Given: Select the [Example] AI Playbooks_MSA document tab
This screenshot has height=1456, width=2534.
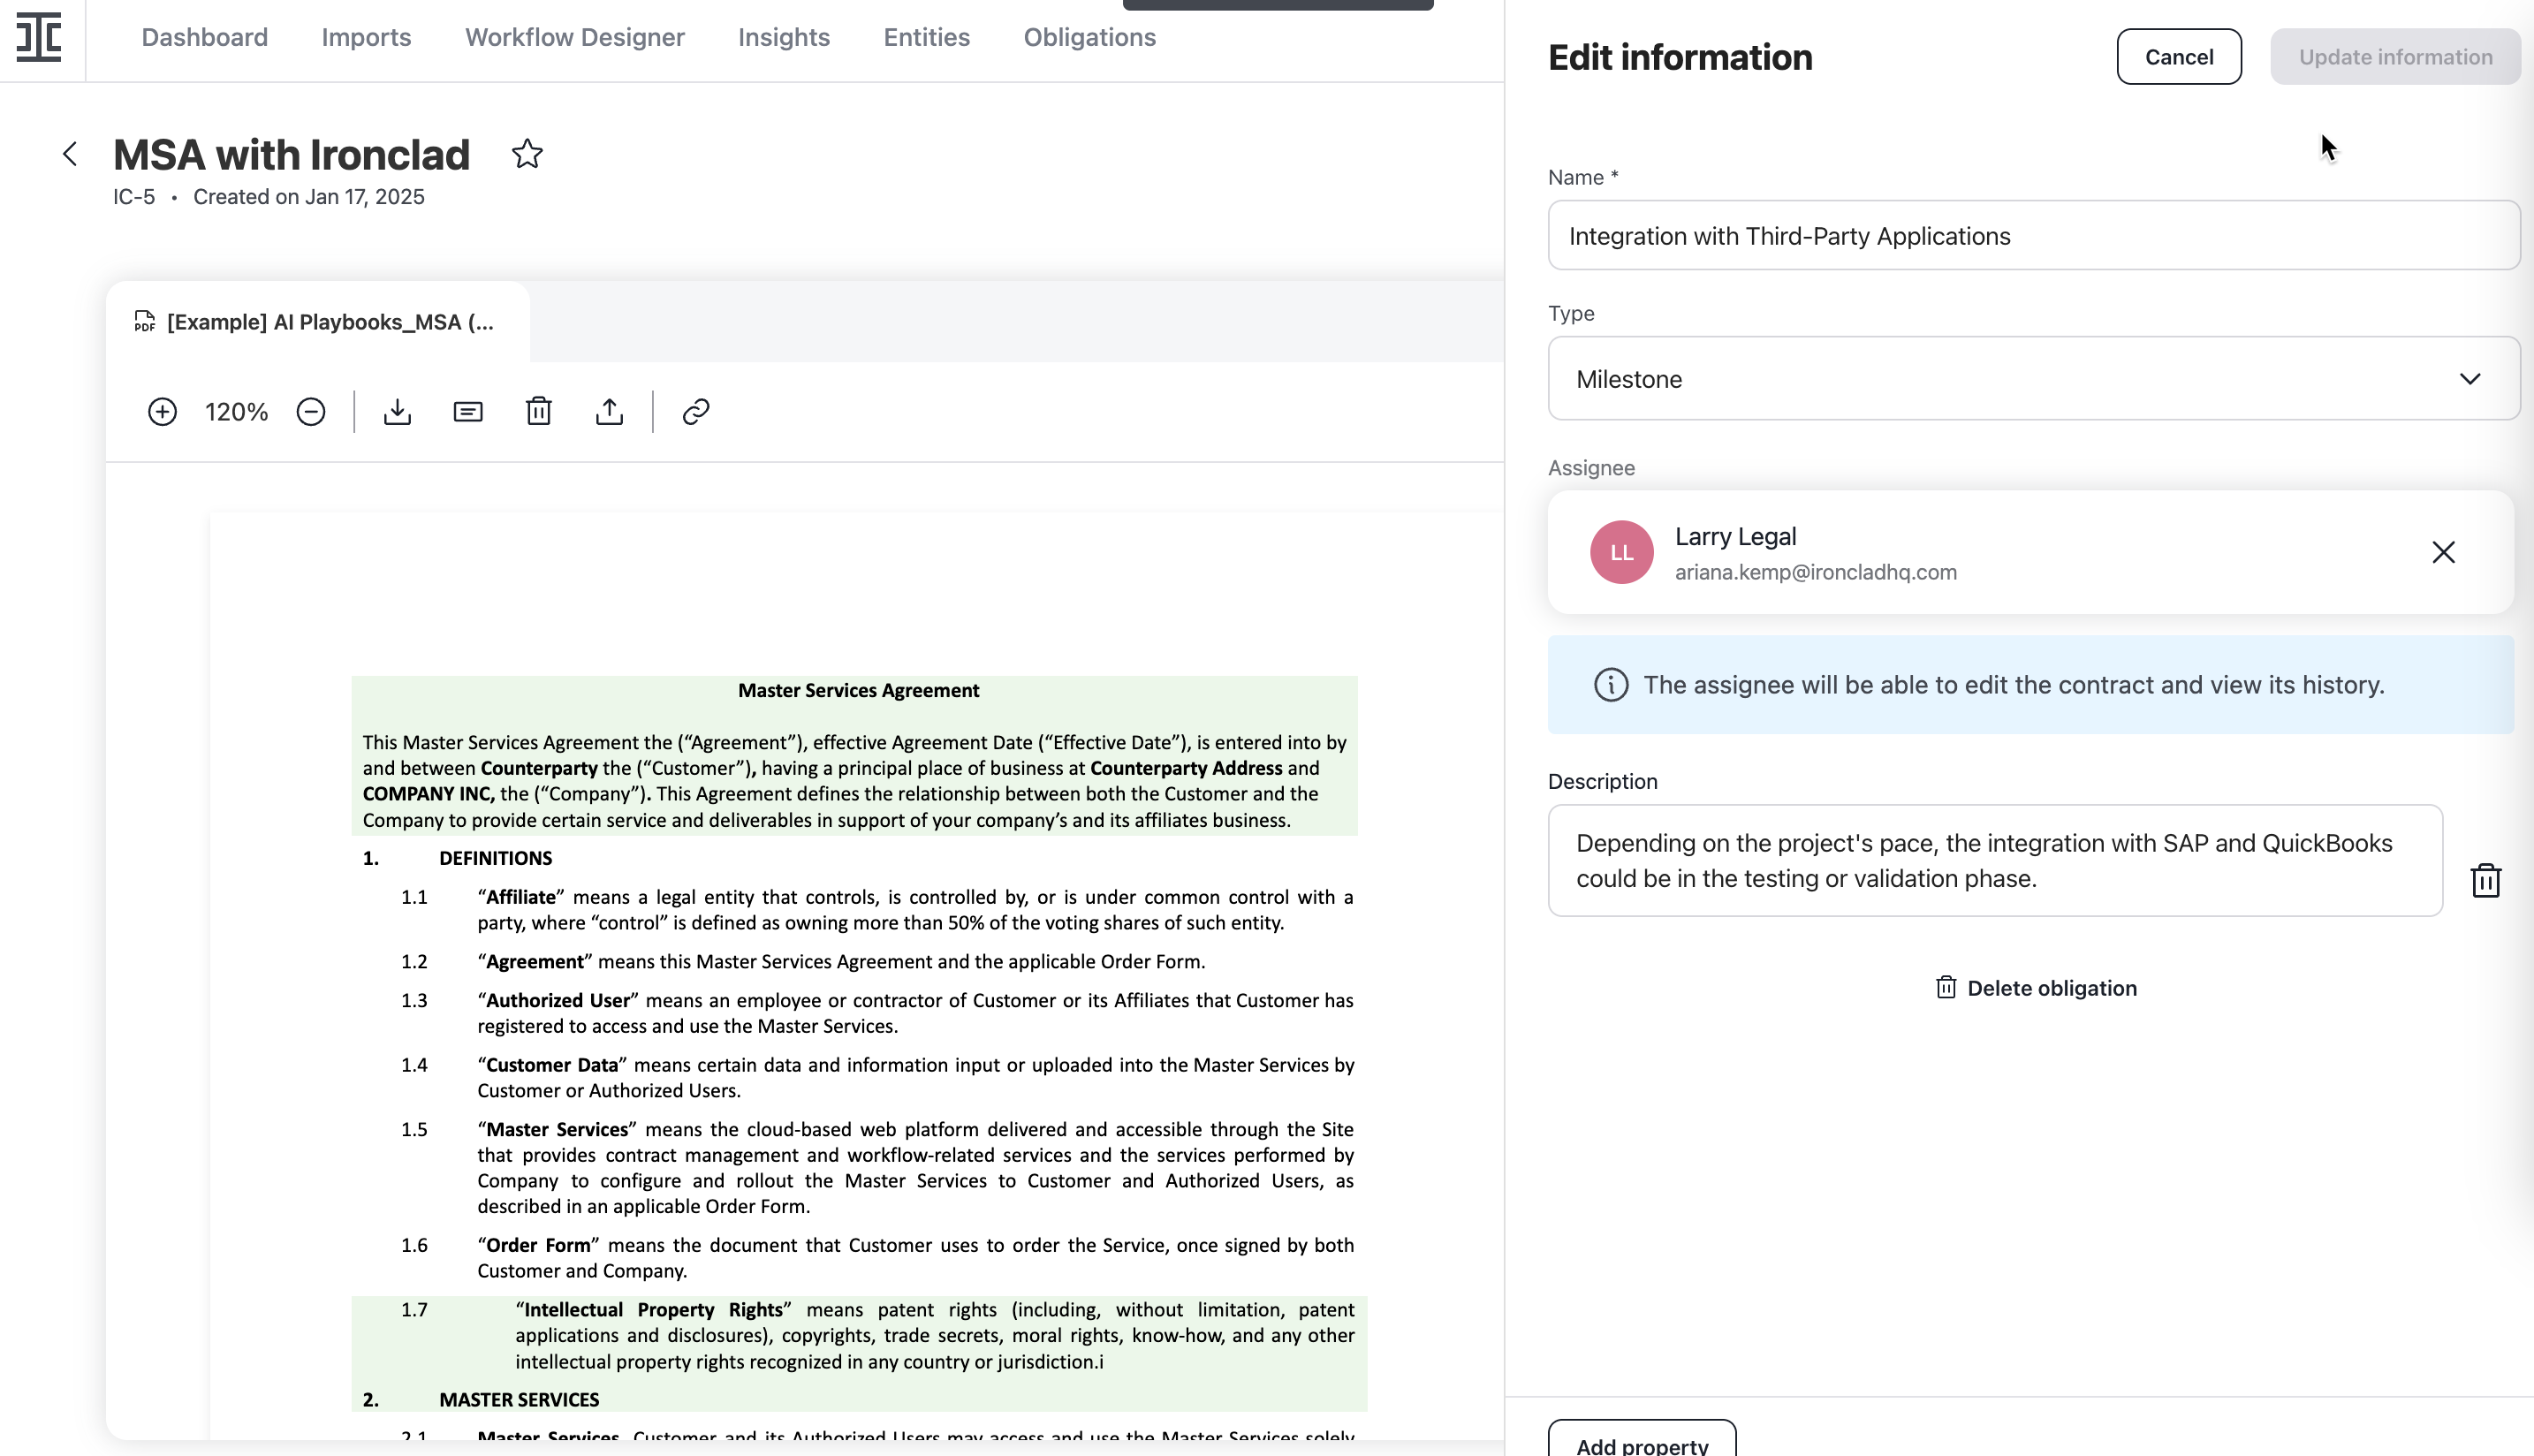Looking at the screenshot, I should tap(318, 322).
